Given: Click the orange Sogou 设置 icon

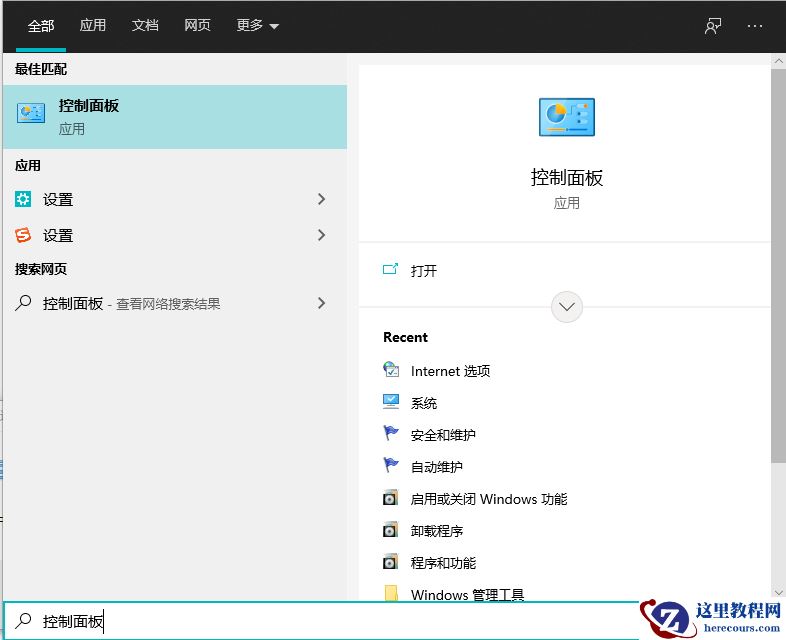Looking at the screenshot, I should (x=23, y=235).
